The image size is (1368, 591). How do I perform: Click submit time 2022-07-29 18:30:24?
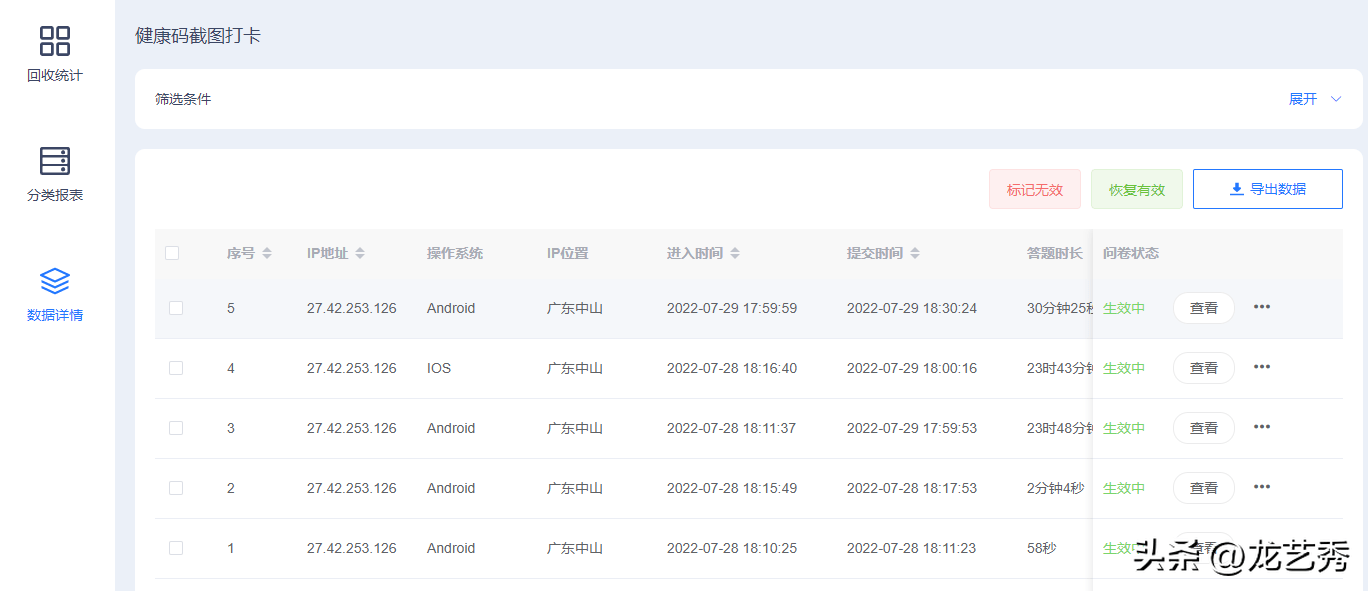[x=912, y=308]
